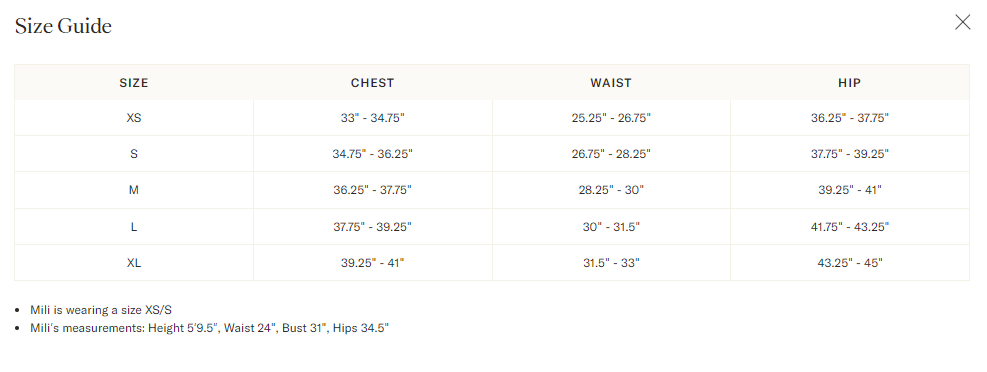The height and width of the screenshot is (372, 987).
Task: Click the 'Mili is wearing a size XS/S' note
Action: point(101,310)
